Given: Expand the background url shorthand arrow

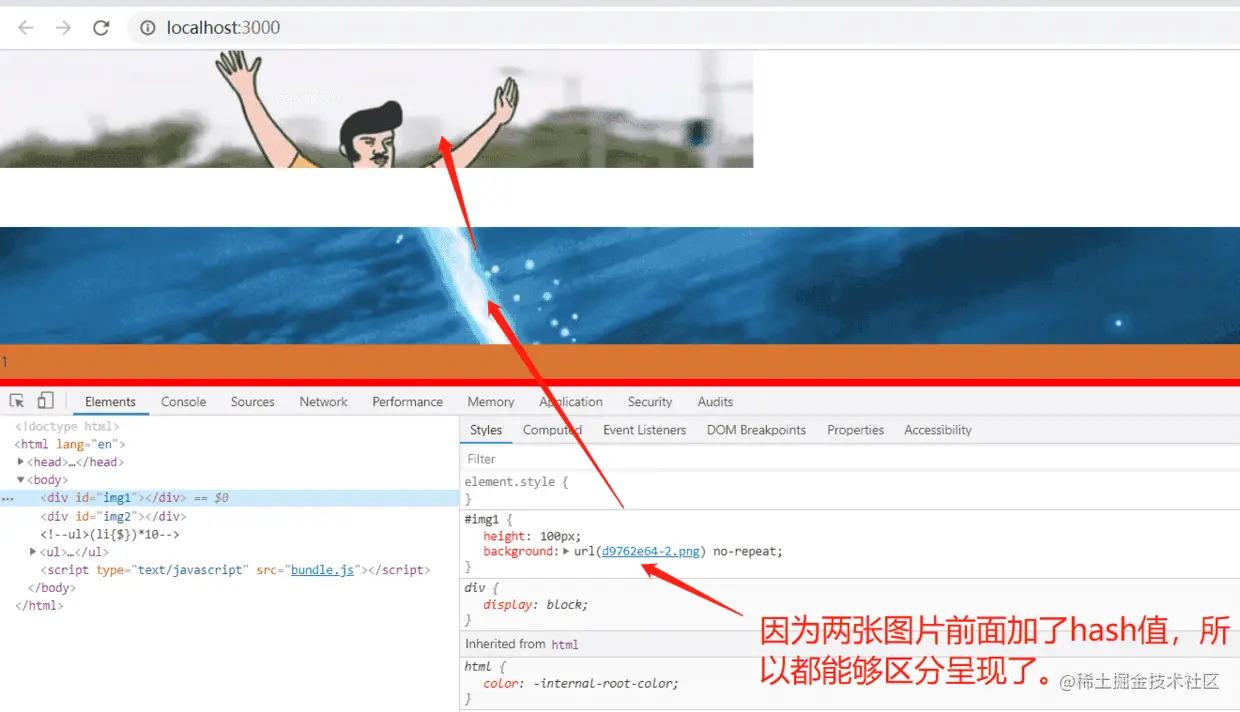Looking at the screenshot, I should tap(566, 552).
